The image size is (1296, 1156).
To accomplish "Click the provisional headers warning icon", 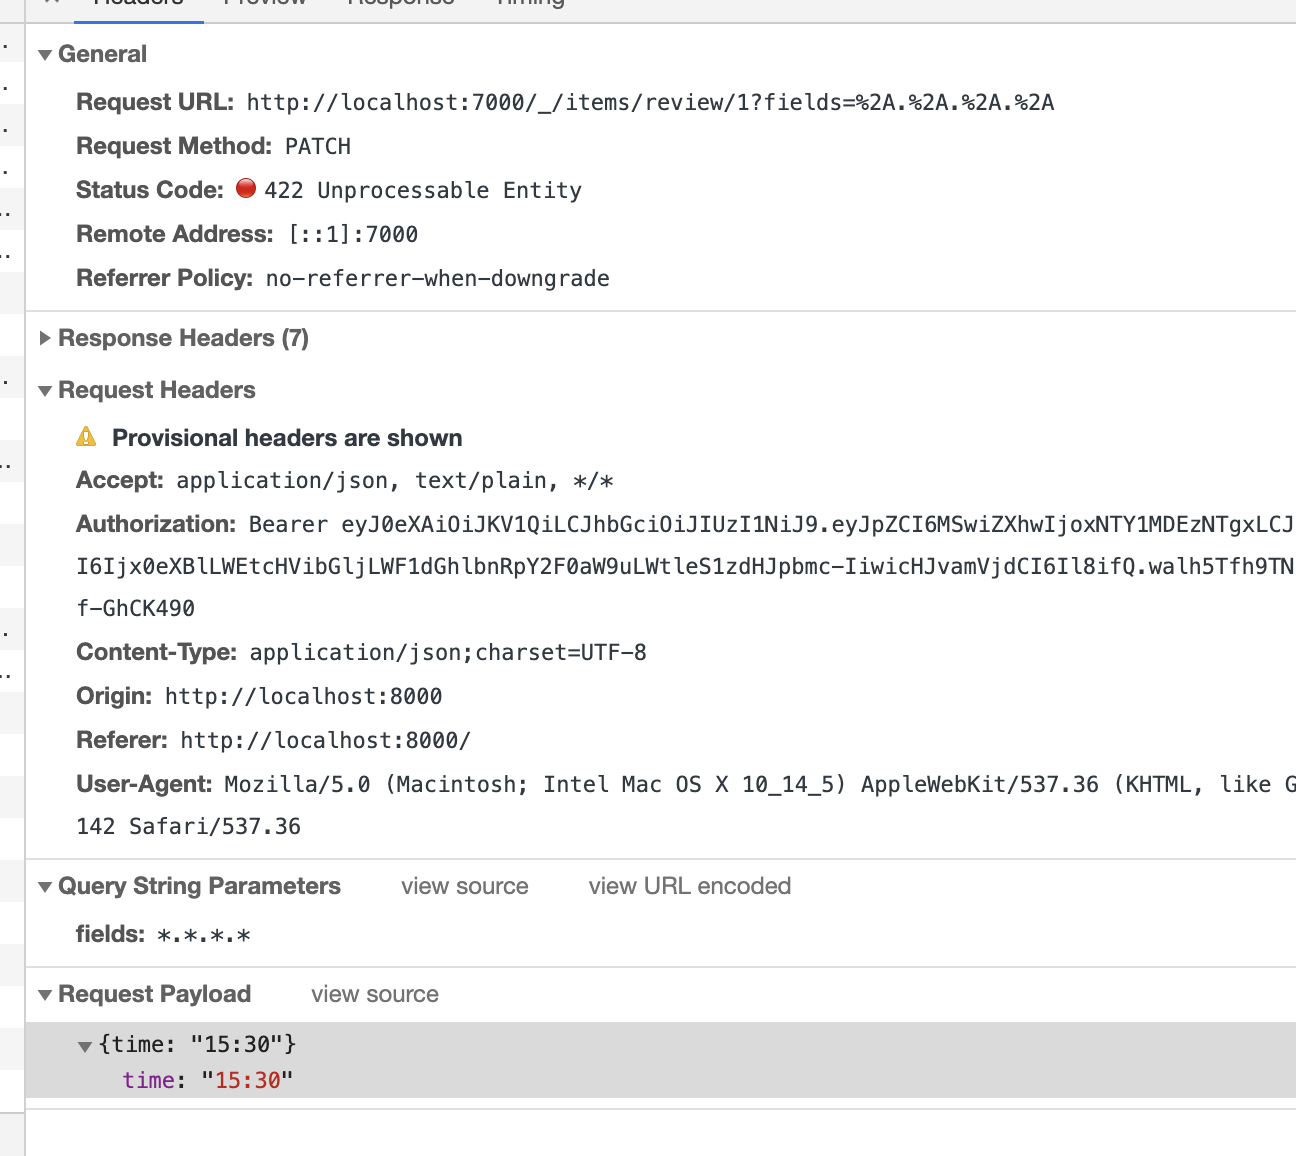I will pyautogui.click(x=87, y=436).
